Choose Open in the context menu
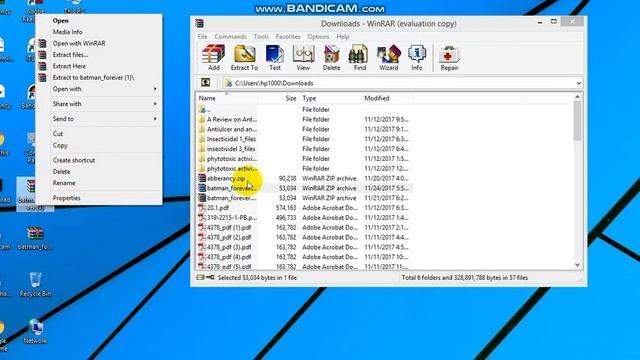640x360 pixels. coord(99,20)
